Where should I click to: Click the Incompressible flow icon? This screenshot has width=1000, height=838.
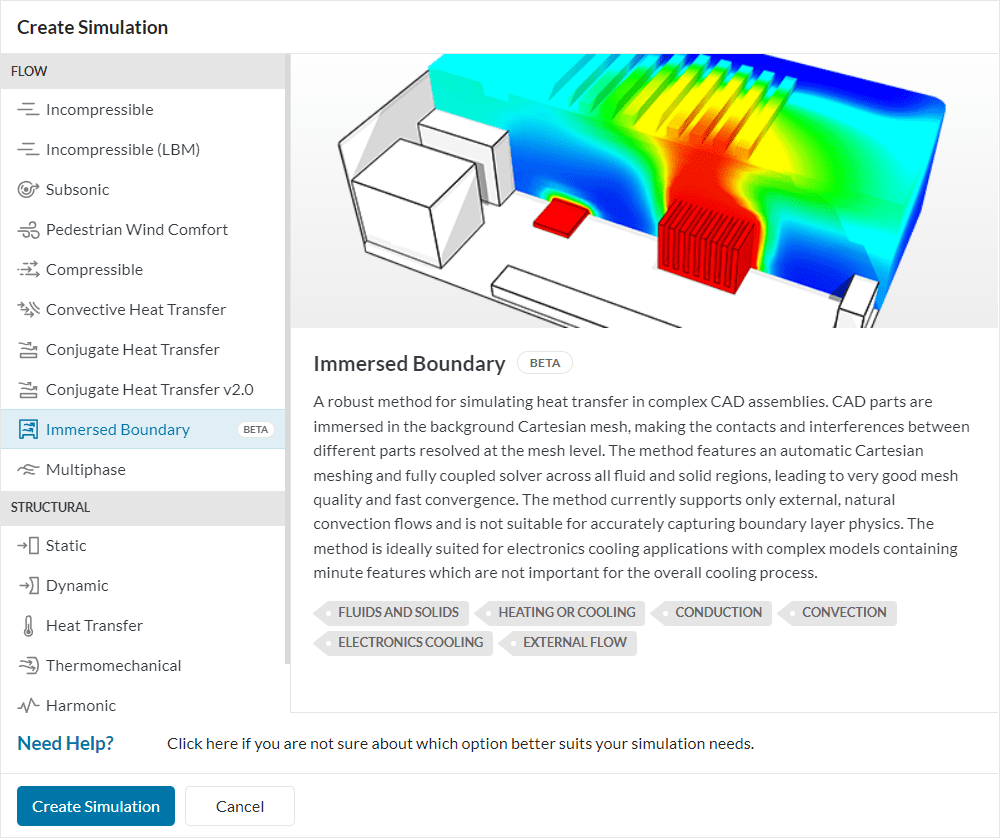(28, 110)
